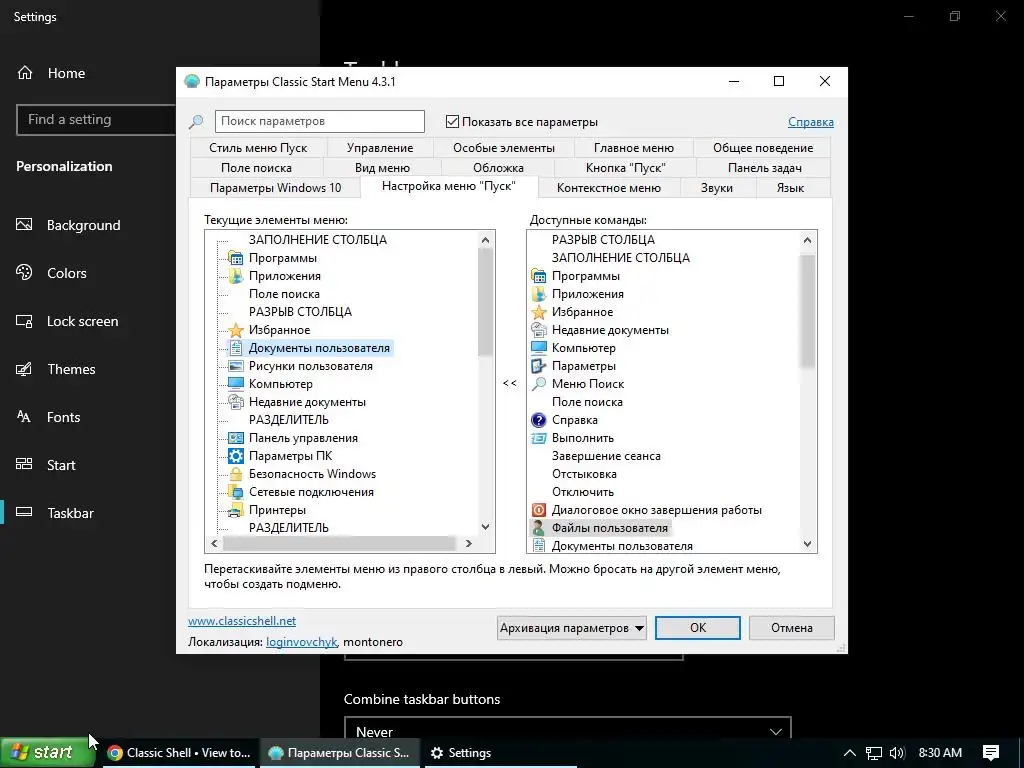Screen dimensions: 1024x768
Task: Switch to Settings window taskbar button
Action: tap(500, 753)
